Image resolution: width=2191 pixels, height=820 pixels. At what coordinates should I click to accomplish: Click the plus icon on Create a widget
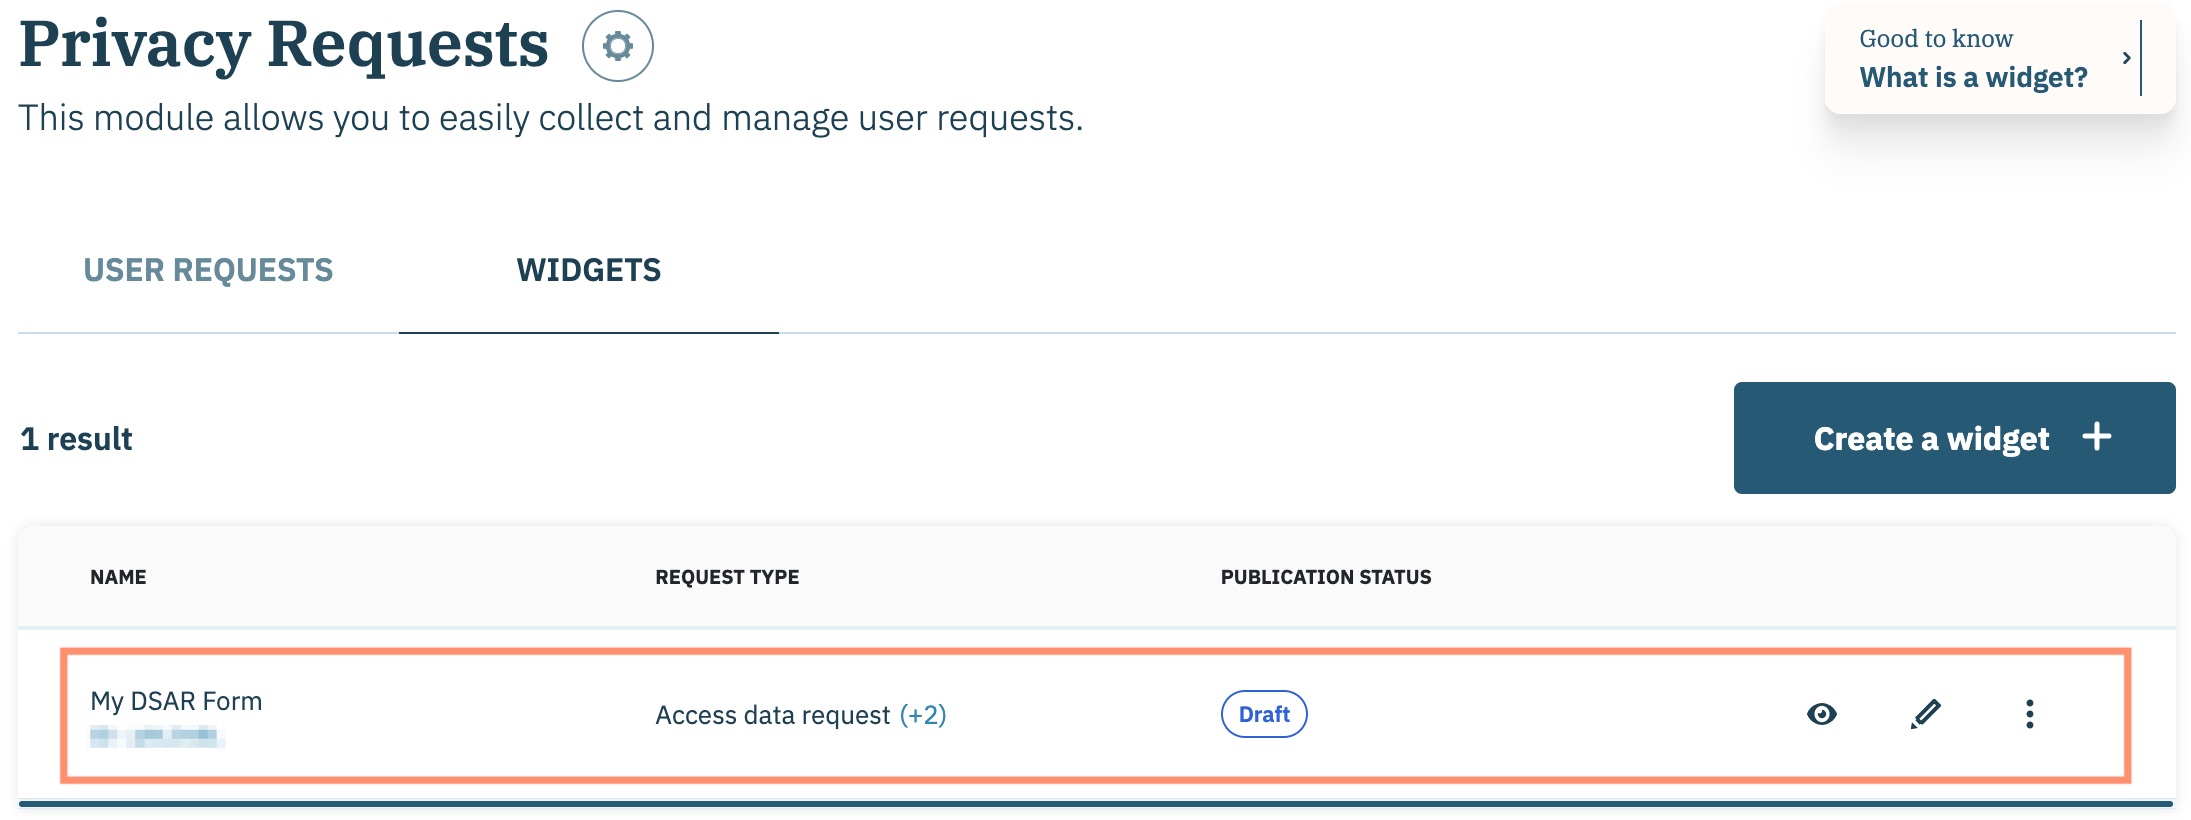[x=2097, y=437]
